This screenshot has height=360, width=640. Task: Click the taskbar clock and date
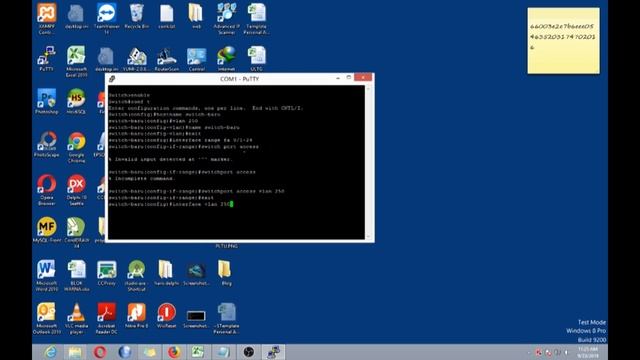coord(588,352)
